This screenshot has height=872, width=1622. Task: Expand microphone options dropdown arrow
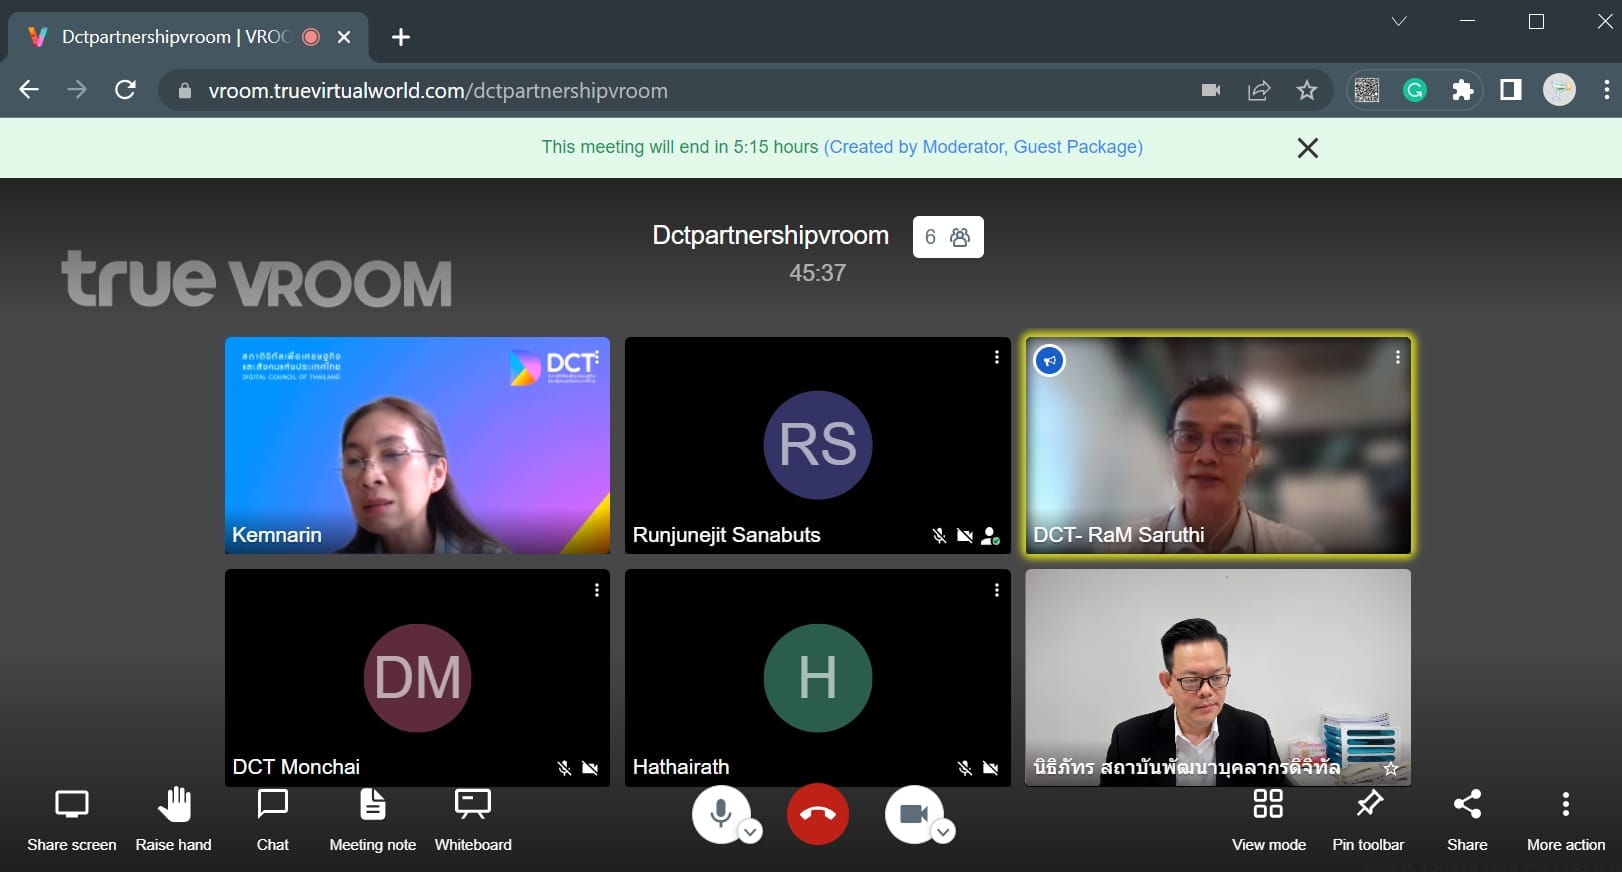point(751,832)
